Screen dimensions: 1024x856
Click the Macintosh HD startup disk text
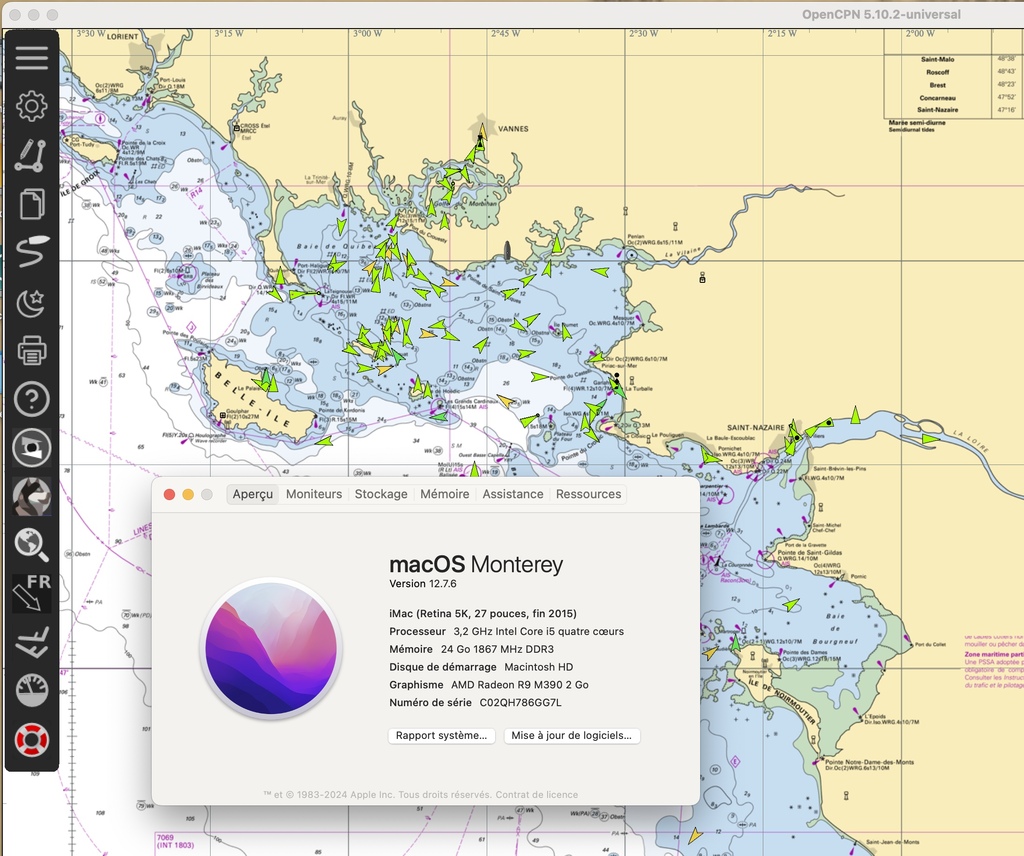coord(539,667)
